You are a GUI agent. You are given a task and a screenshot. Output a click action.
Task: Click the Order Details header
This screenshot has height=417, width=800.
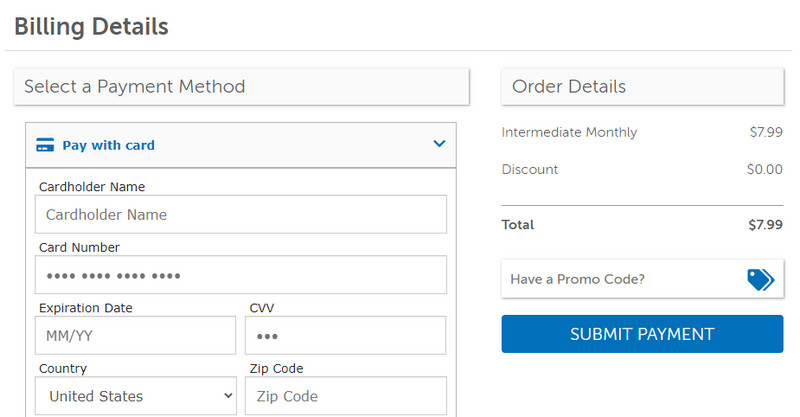point(569,87)
